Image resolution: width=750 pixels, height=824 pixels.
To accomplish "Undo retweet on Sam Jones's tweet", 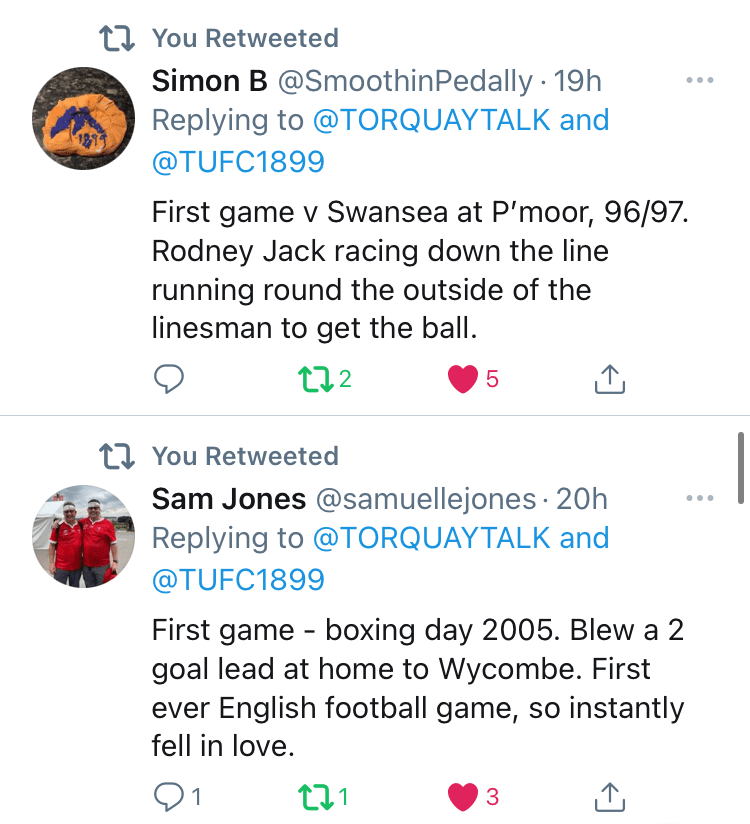I will pos(315,797).
